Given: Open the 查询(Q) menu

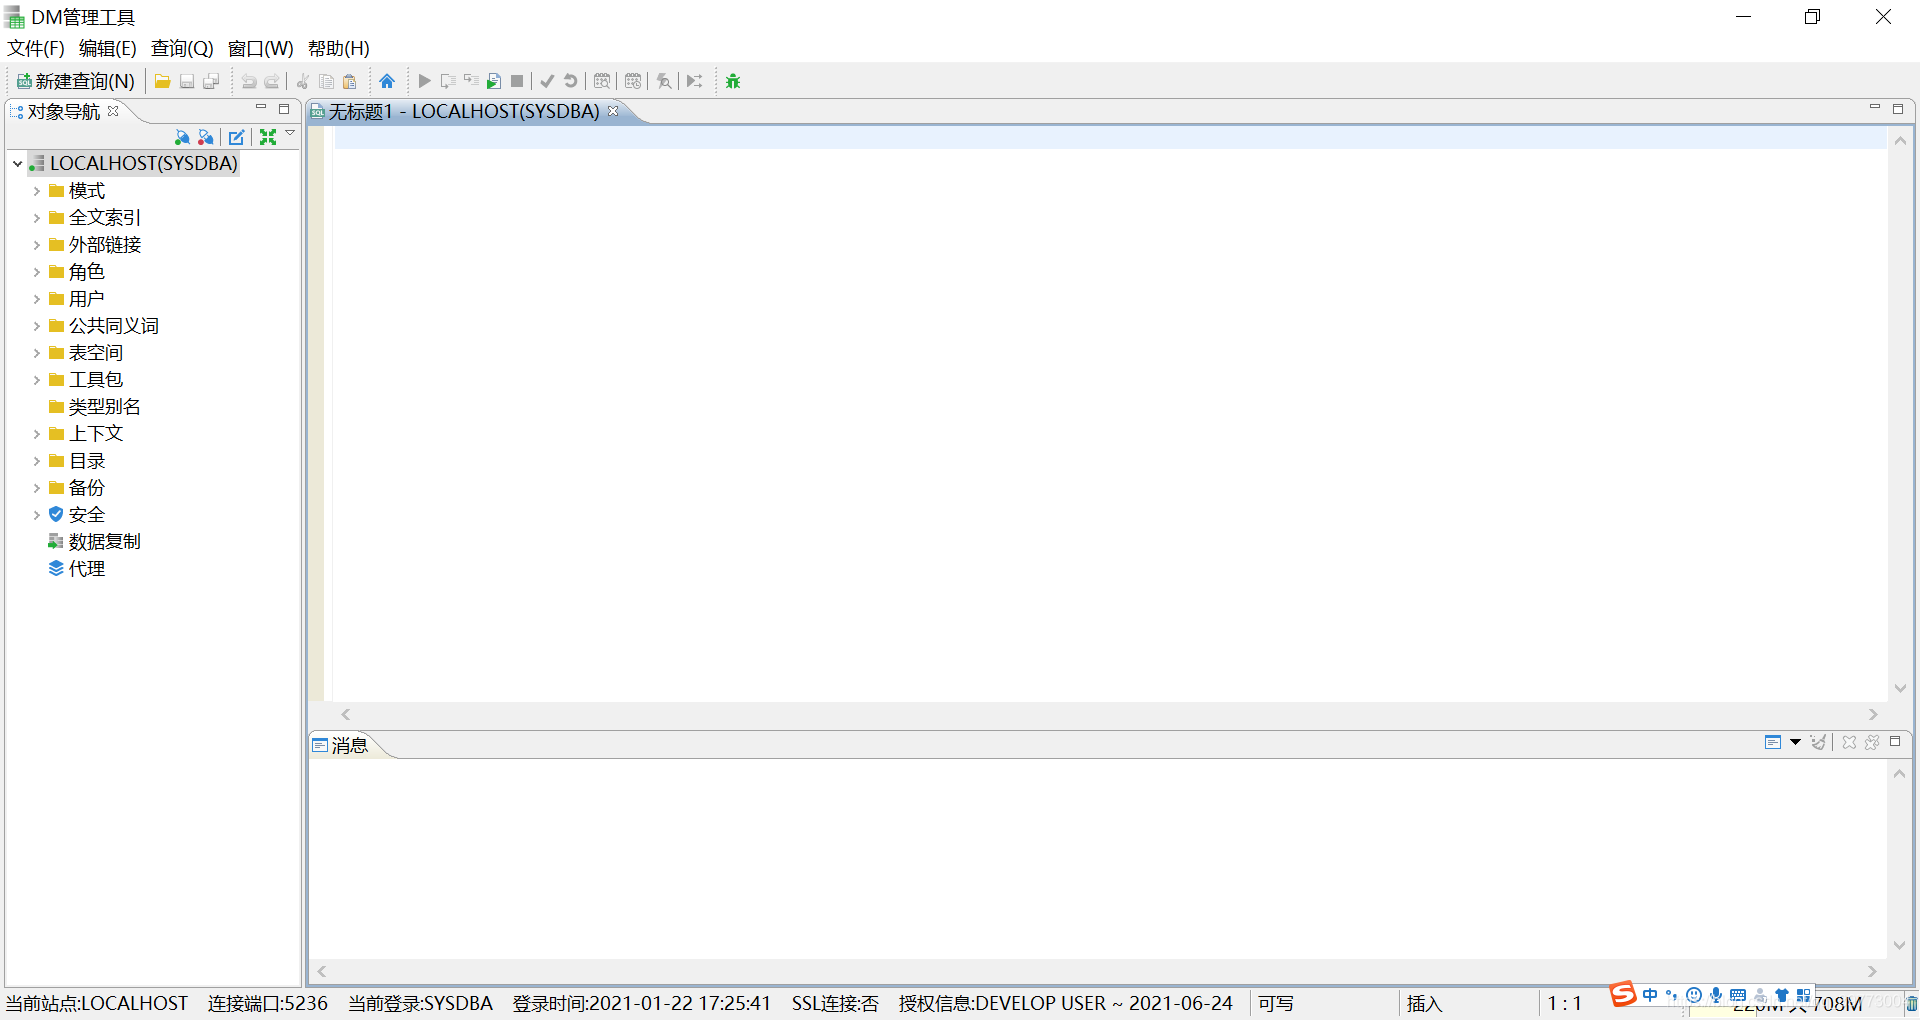Looking at the screenshot, I should 182,48.
